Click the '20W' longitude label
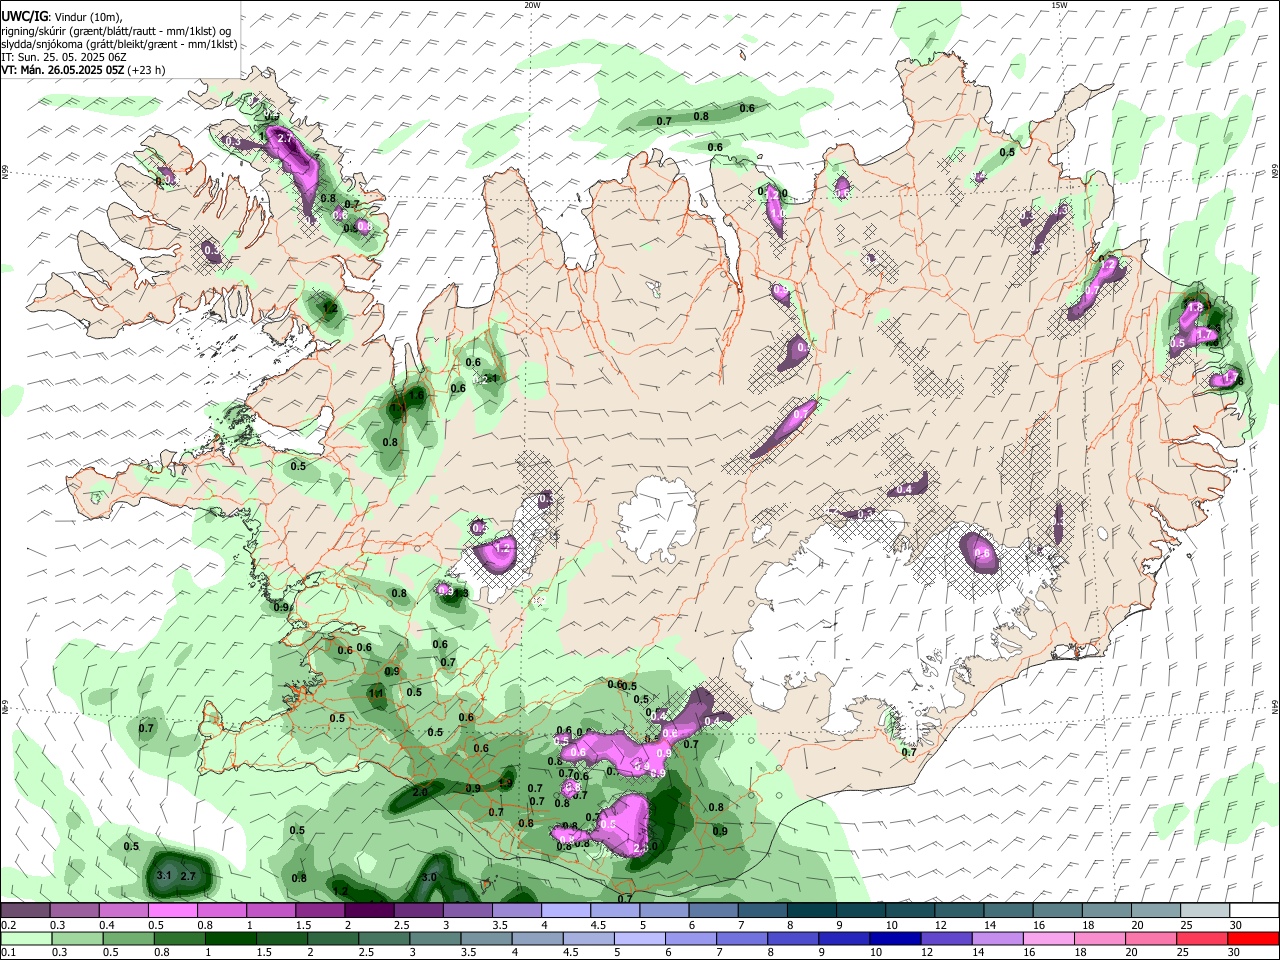The width and height of the screenshot is (1280, 960). (x=532, y=5)
